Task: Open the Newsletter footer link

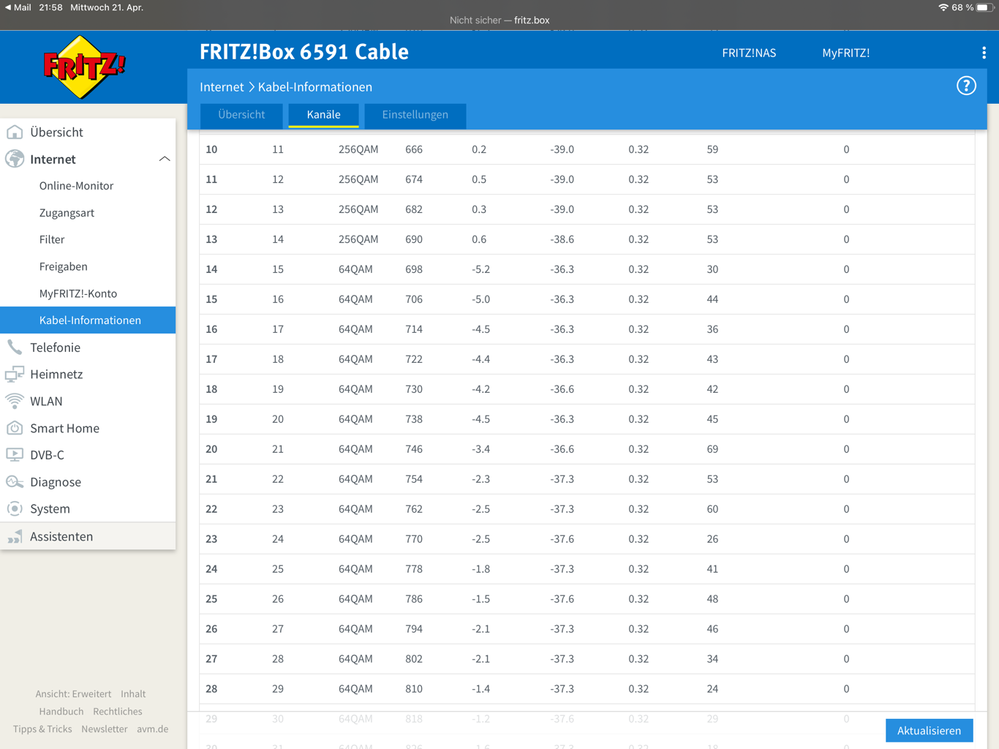Action: tap(104, 729)
